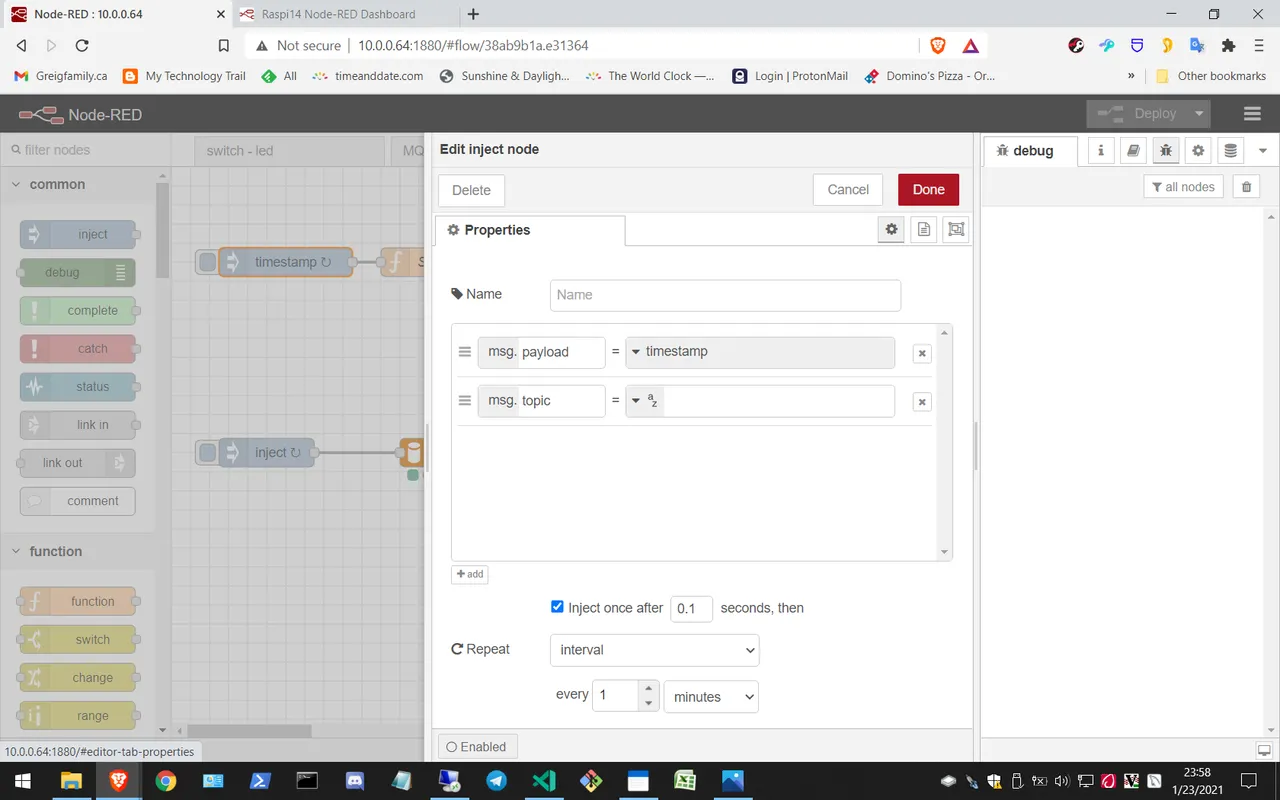
Task: Delete the inject node with Delete button
Action: point(471,190)
